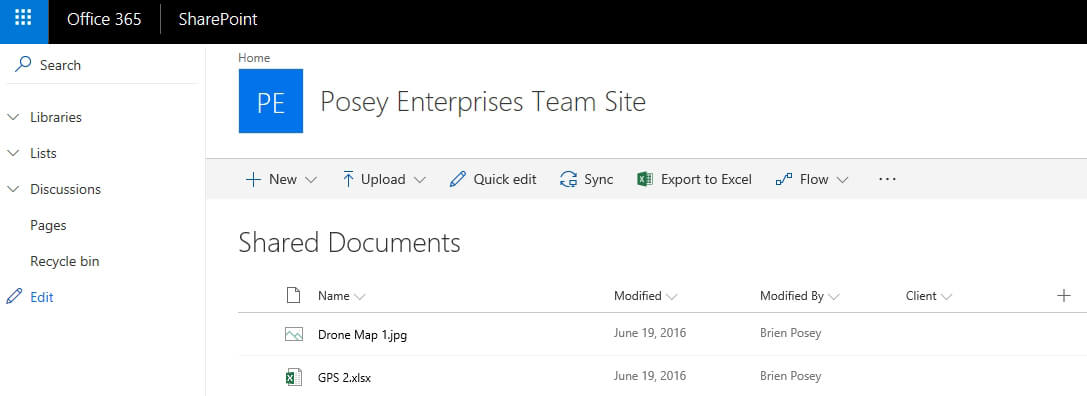Click the PE site logo tile
The image size is (1087, 396).
tap(270, 101)
